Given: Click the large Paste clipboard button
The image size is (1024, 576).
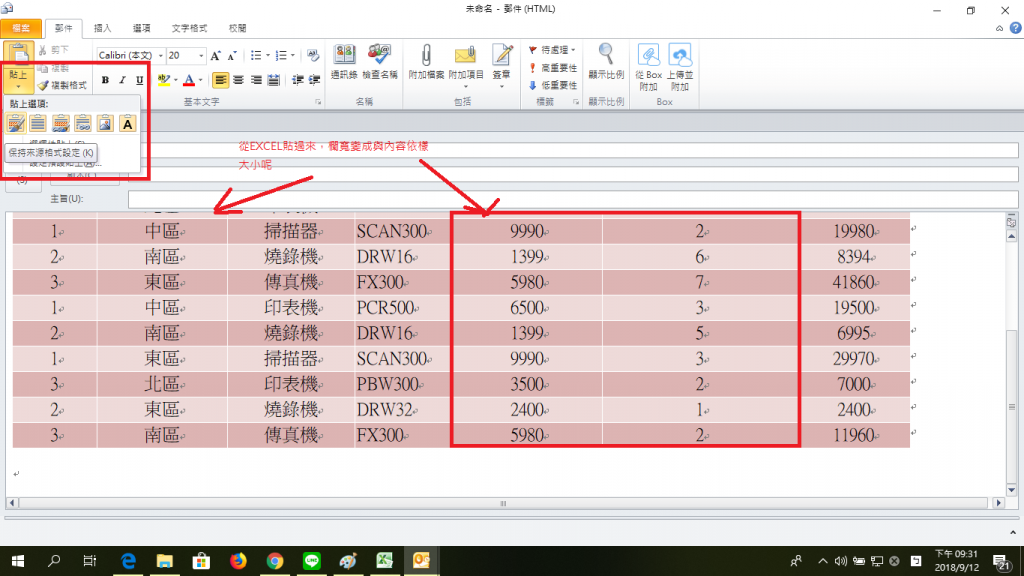Looking at the screenshot, I should point(18,53).
